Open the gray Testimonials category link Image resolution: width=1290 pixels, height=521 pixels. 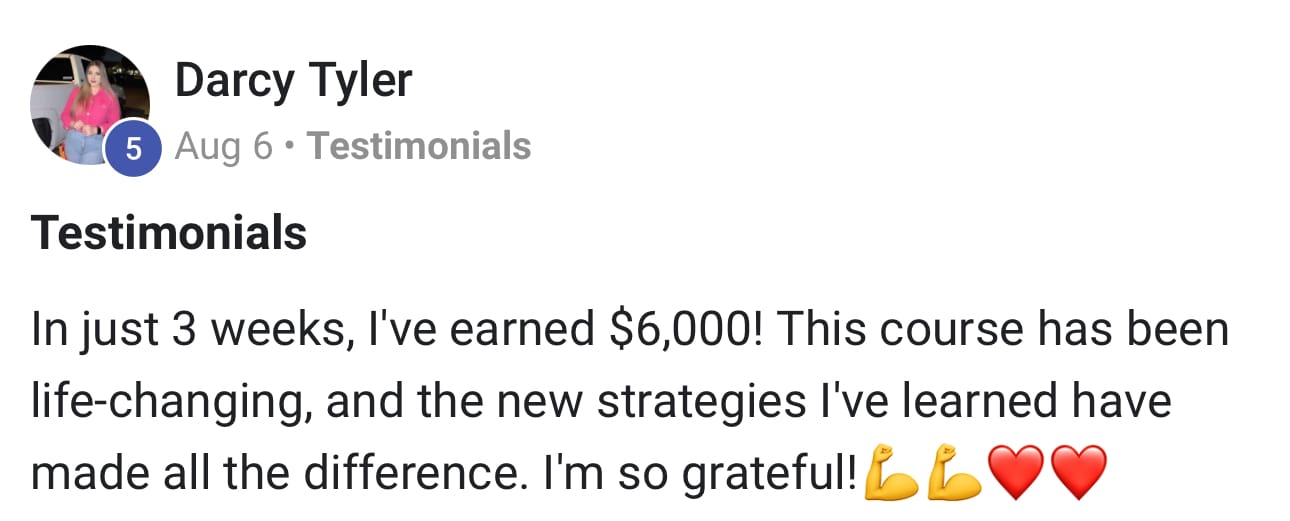click(418, 146)
